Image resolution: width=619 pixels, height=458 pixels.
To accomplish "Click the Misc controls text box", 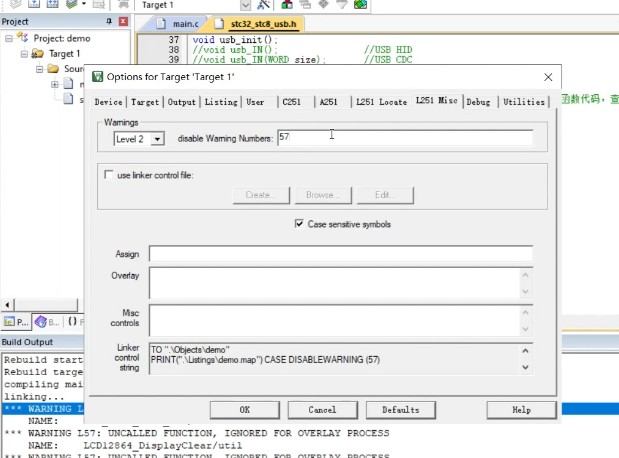I will pos(340,321).
